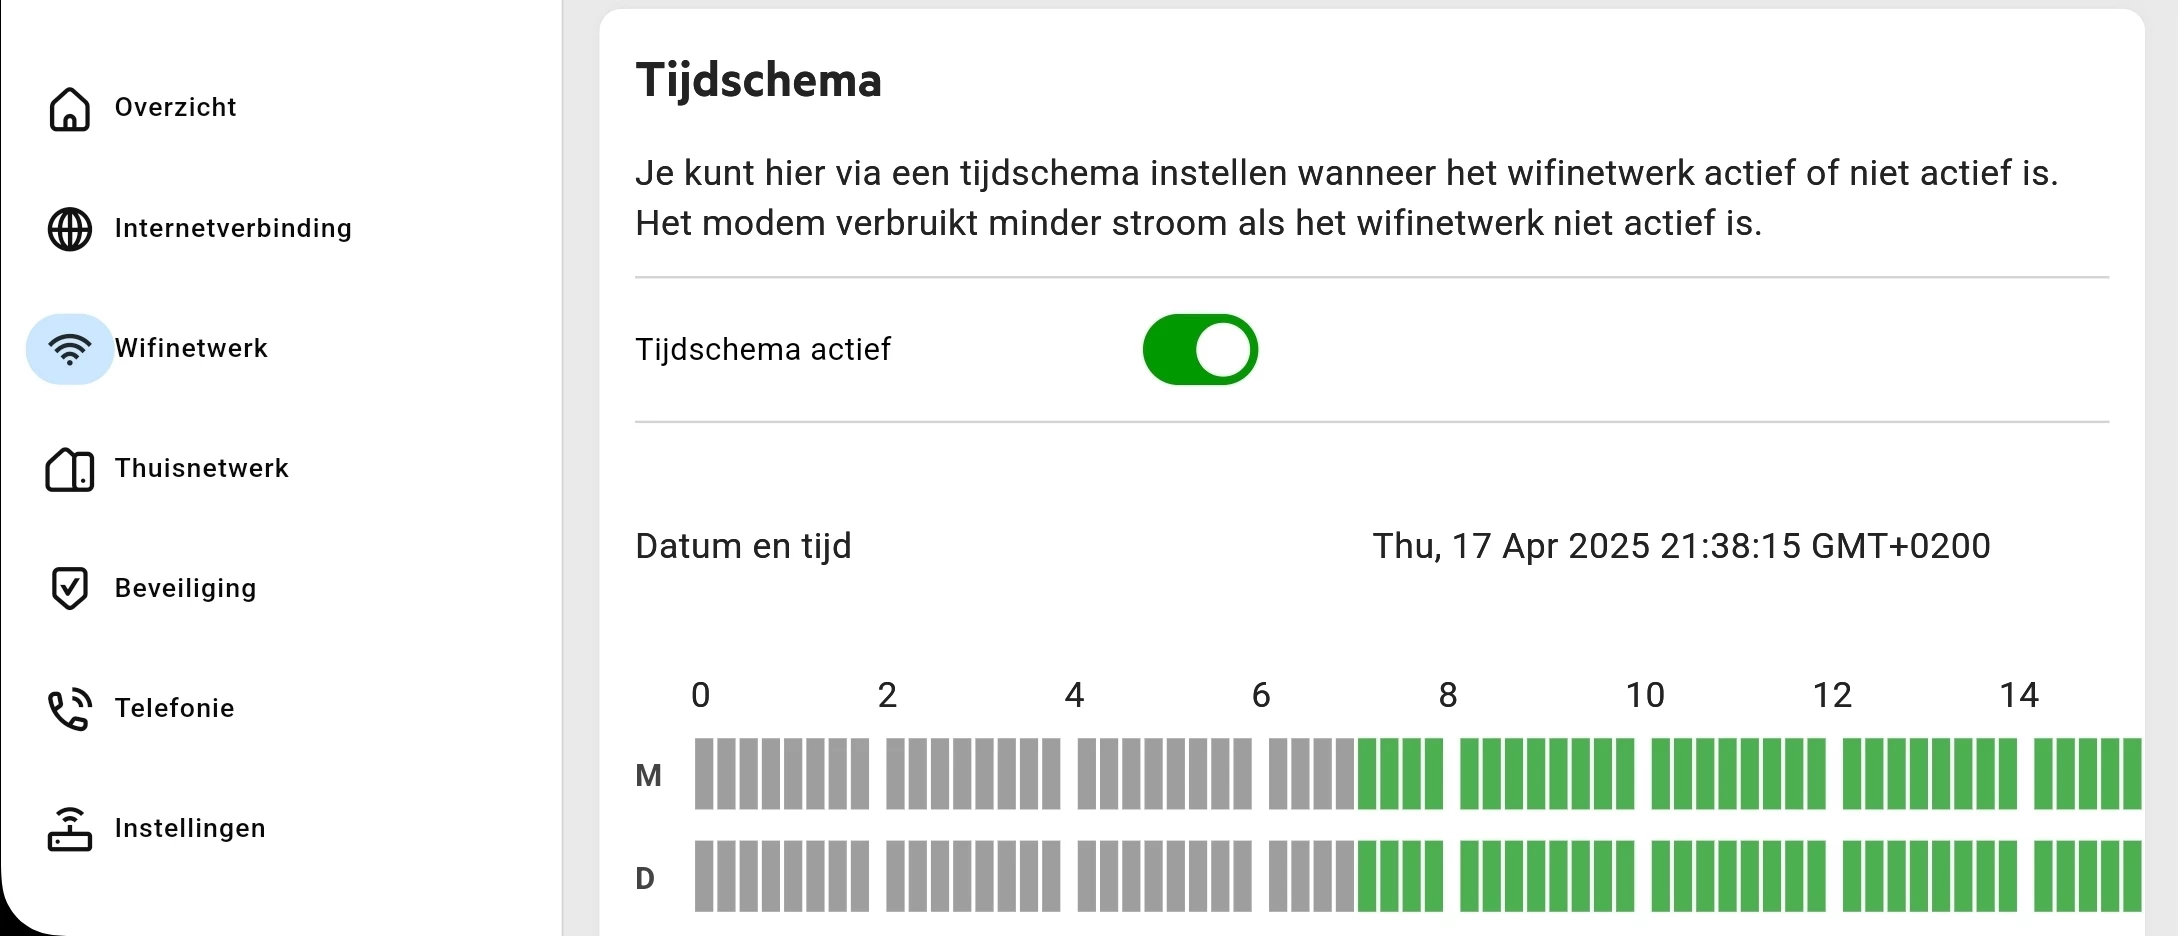This screenshot has height=936, width=2183.
Task: Click the Telefonie phone icon
Action: [69, 709]
